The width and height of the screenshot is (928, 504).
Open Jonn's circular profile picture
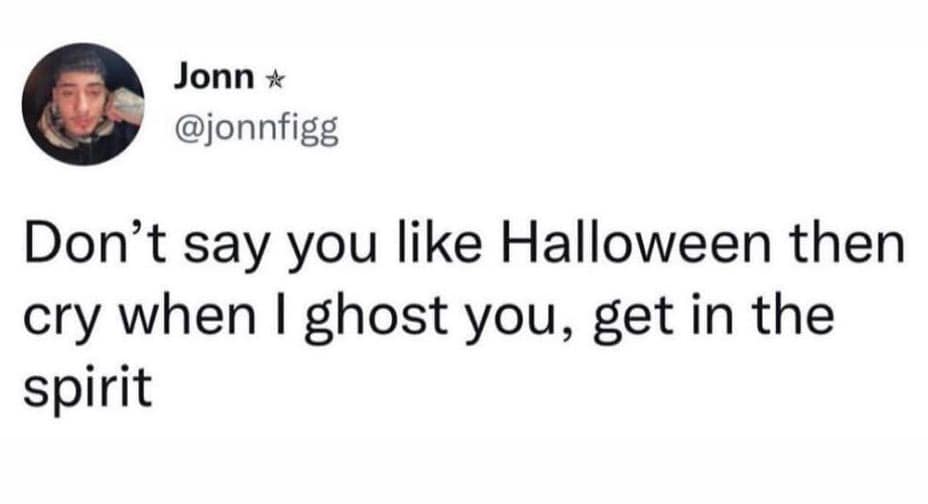(83, 104)
